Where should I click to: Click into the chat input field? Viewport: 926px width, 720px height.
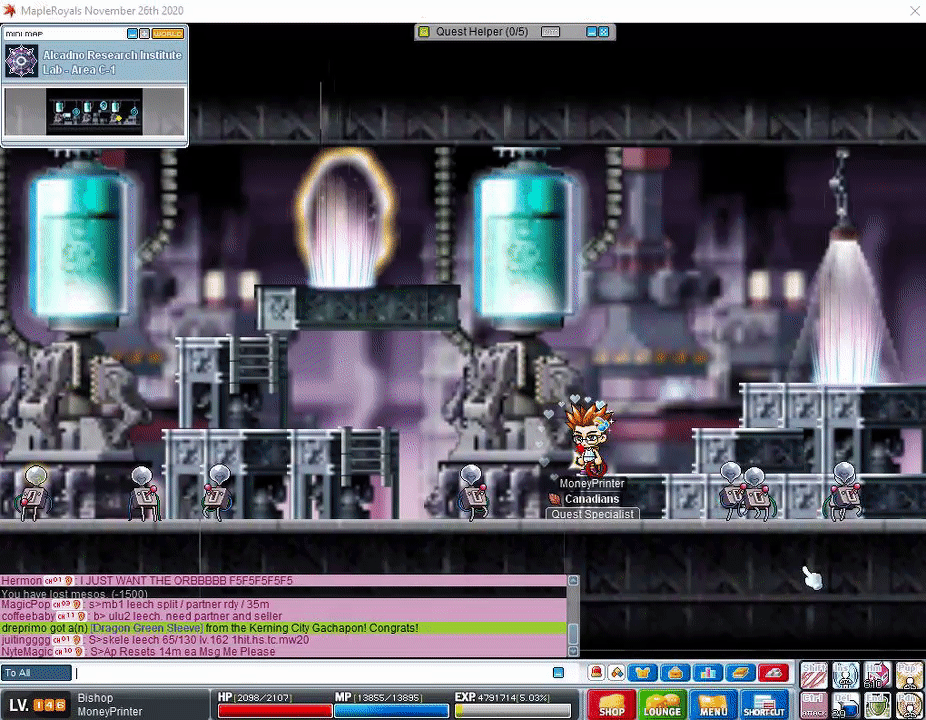pos(313,673)
